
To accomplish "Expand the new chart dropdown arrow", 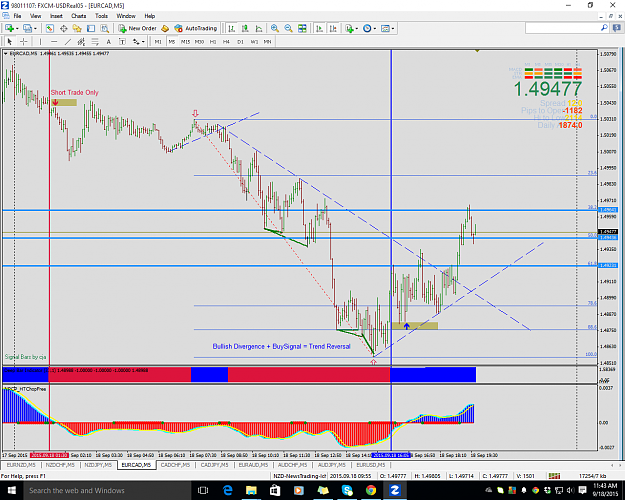I will click(17, 28).
